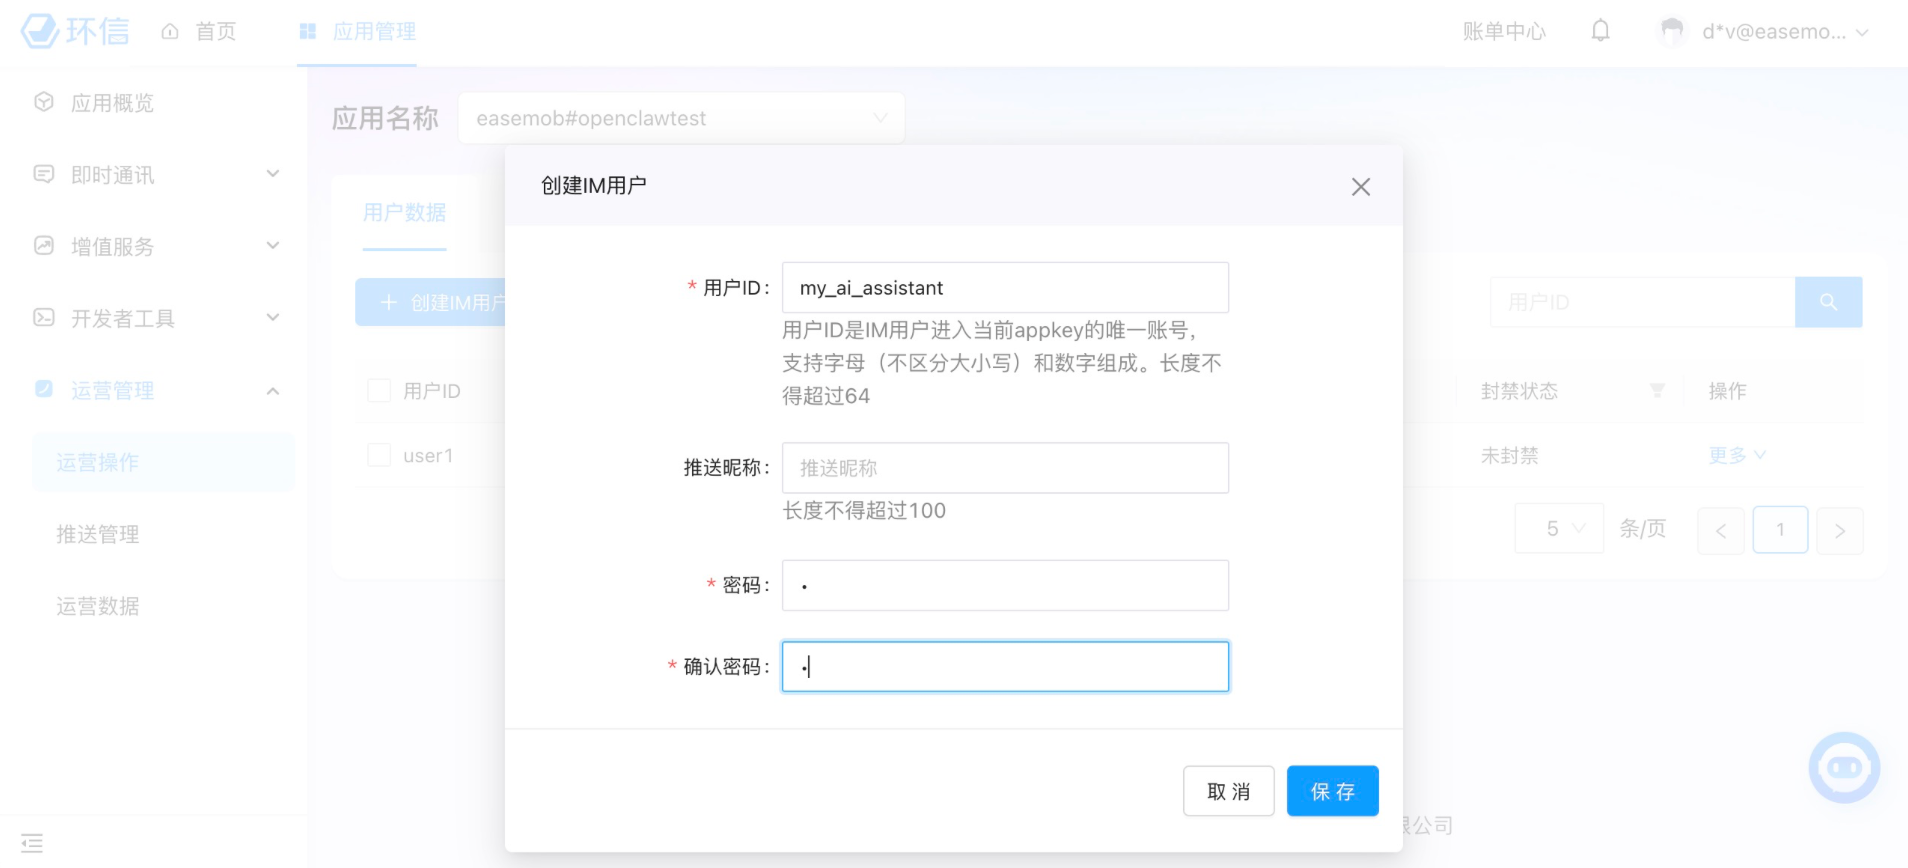Image resolution: width=1908 pixels, height=868 pixels.
Task: Collapse the 运营管理 menu
Action: pyautogui.click(x=272, y=390)
